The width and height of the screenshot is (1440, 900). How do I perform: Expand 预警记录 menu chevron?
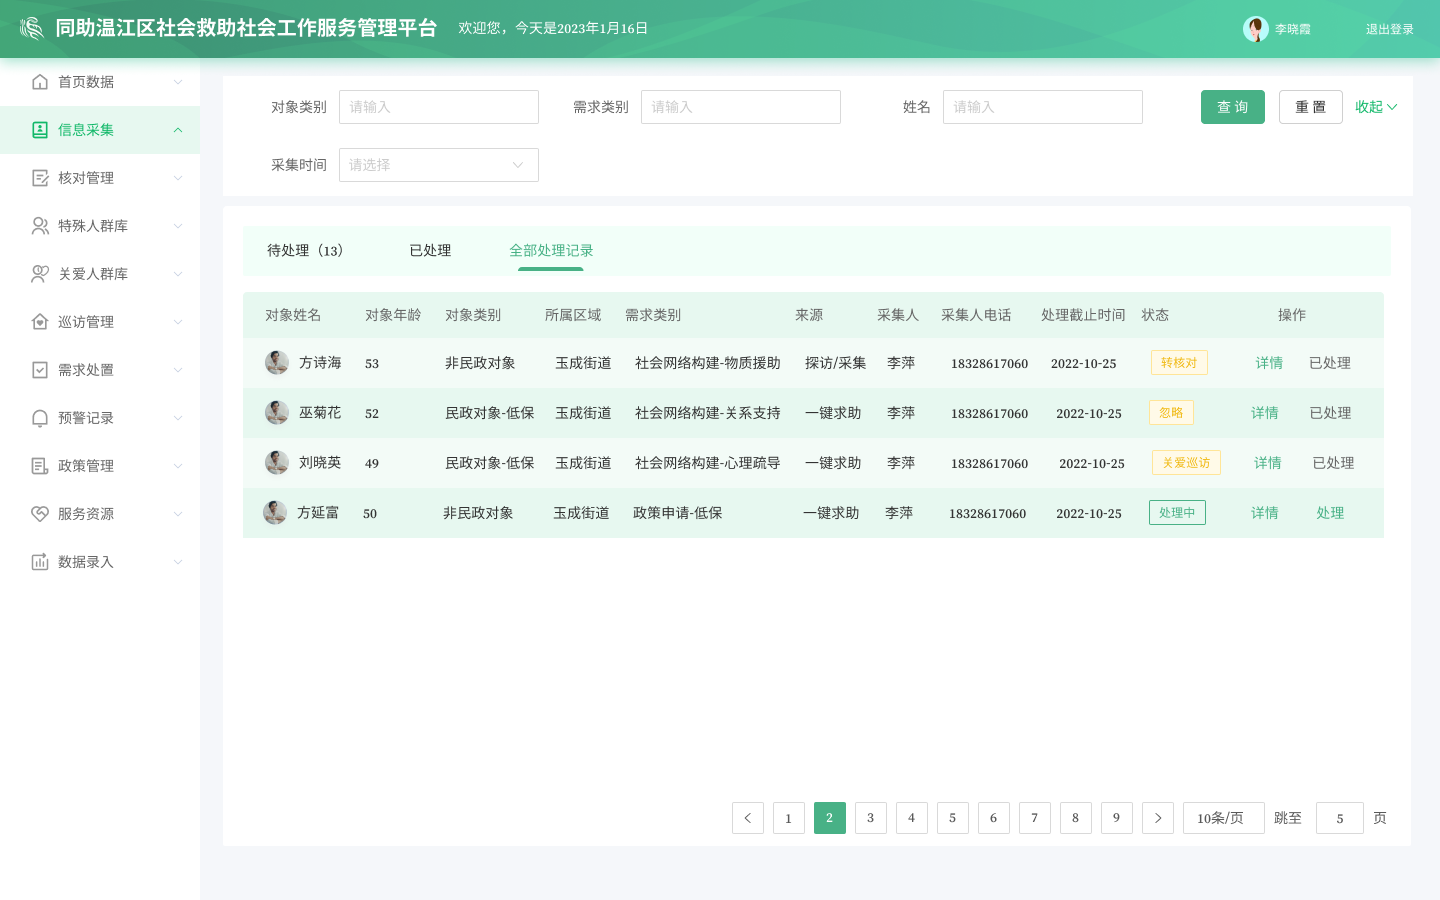point(178,418)
